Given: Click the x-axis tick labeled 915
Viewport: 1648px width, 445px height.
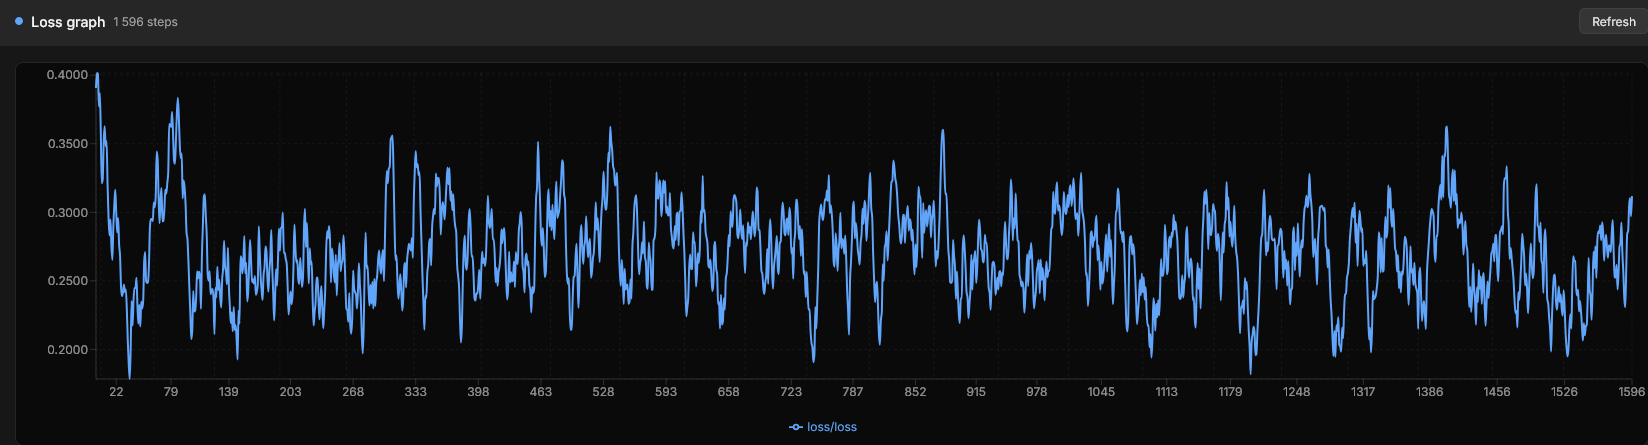Looking at the screenshot, I should click(976, 392).
